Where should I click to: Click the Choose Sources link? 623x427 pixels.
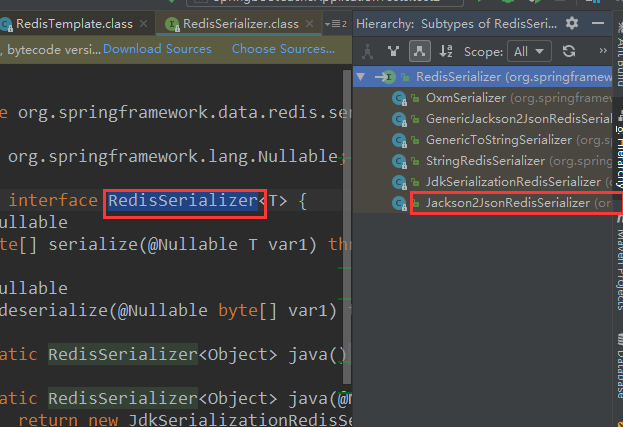283,49
